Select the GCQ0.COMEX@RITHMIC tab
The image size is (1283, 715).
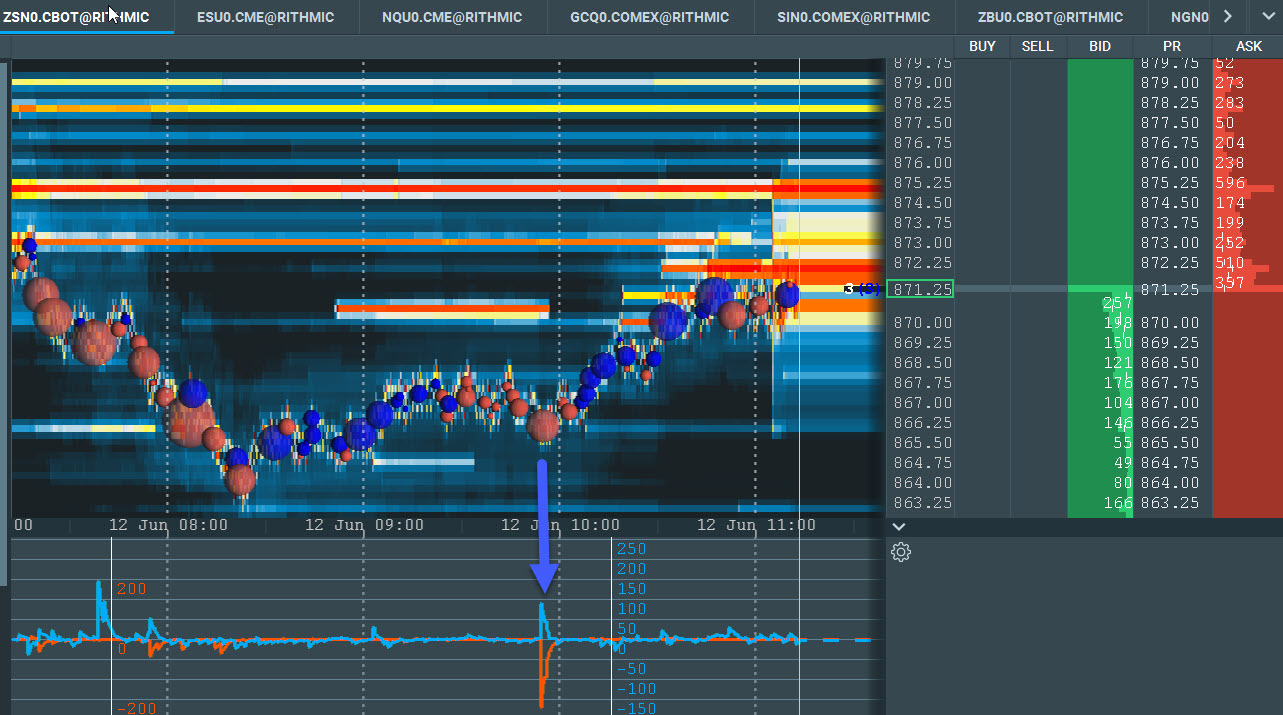click(649, 17)
